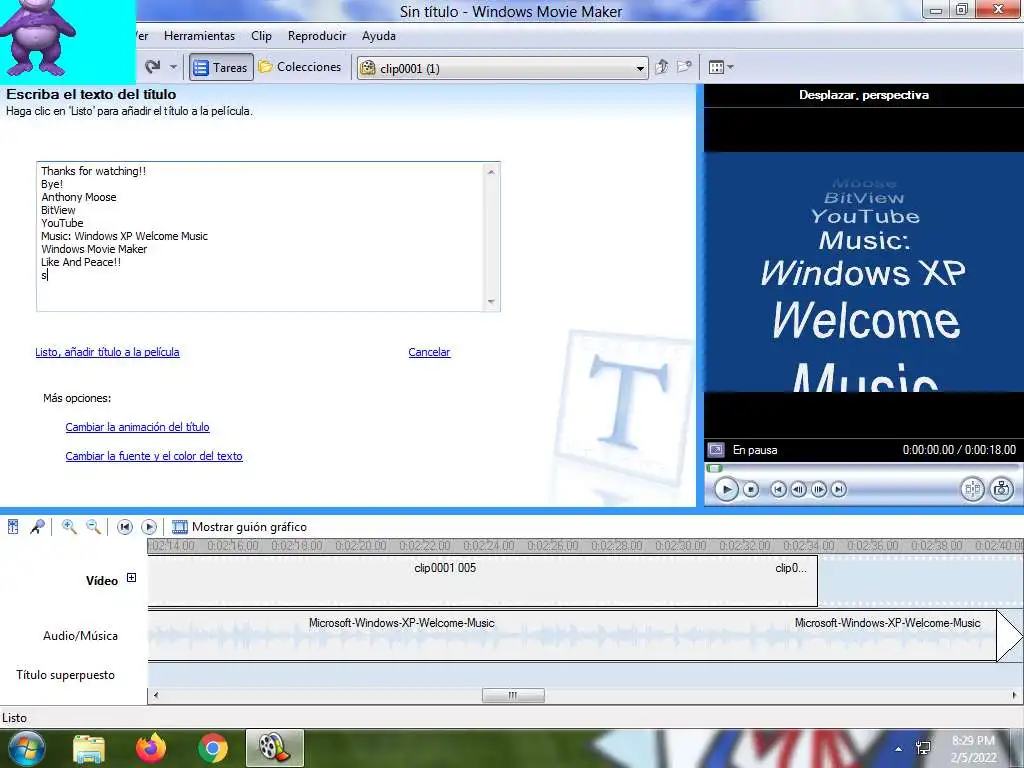Click 'Listo, añadir título a la película' link

pos(107,352)
